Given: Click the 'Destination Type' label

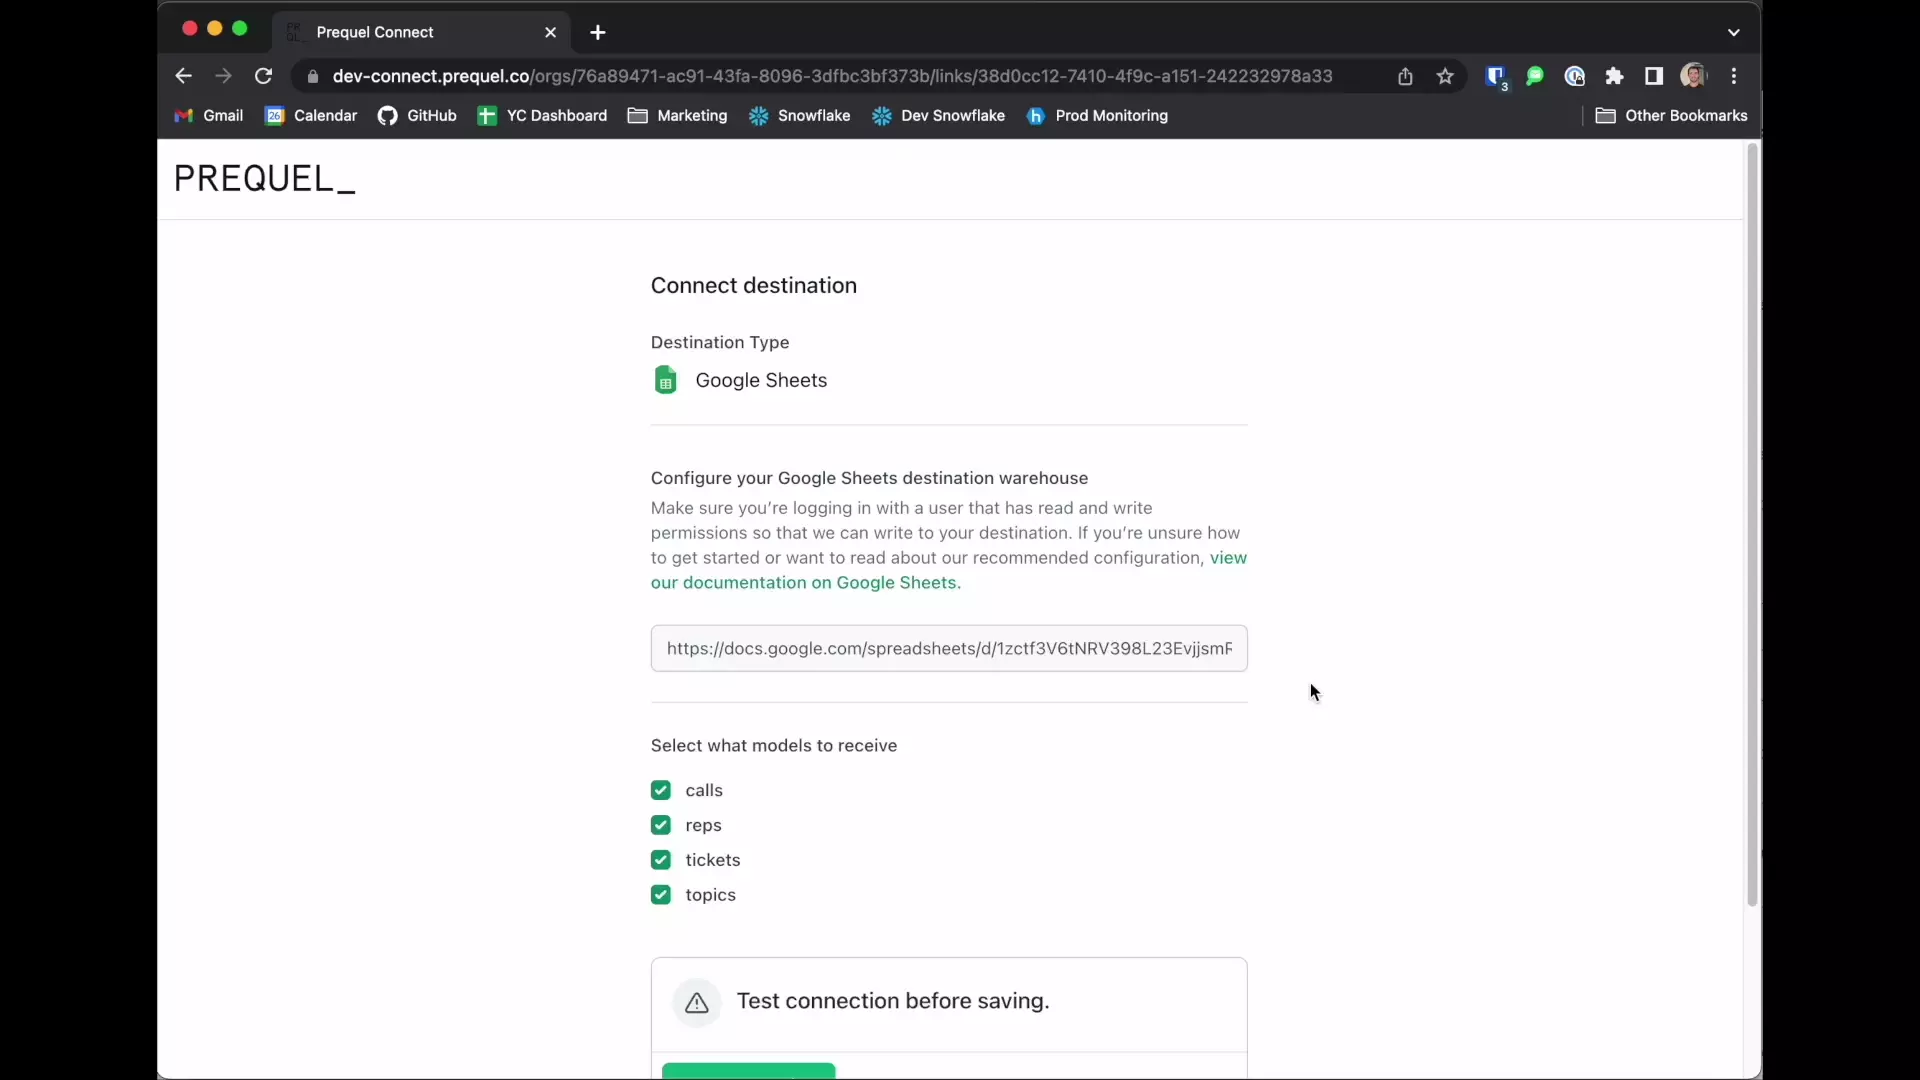Looking at the screenshot, I should [720, 342].
